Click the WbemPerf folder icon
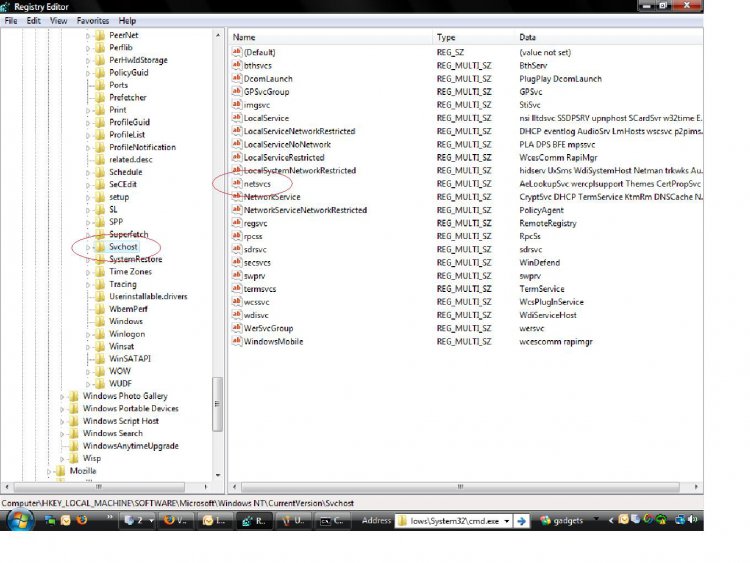This screenshot has height=563, width=750. (x=100, y=309)
